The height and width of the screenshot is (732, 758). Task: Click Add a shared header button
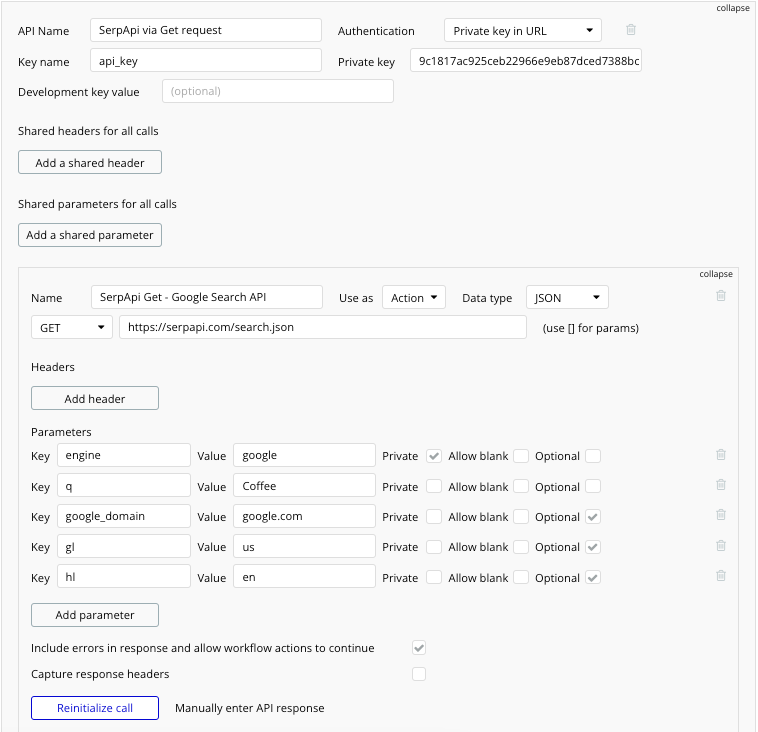[90, 163]
